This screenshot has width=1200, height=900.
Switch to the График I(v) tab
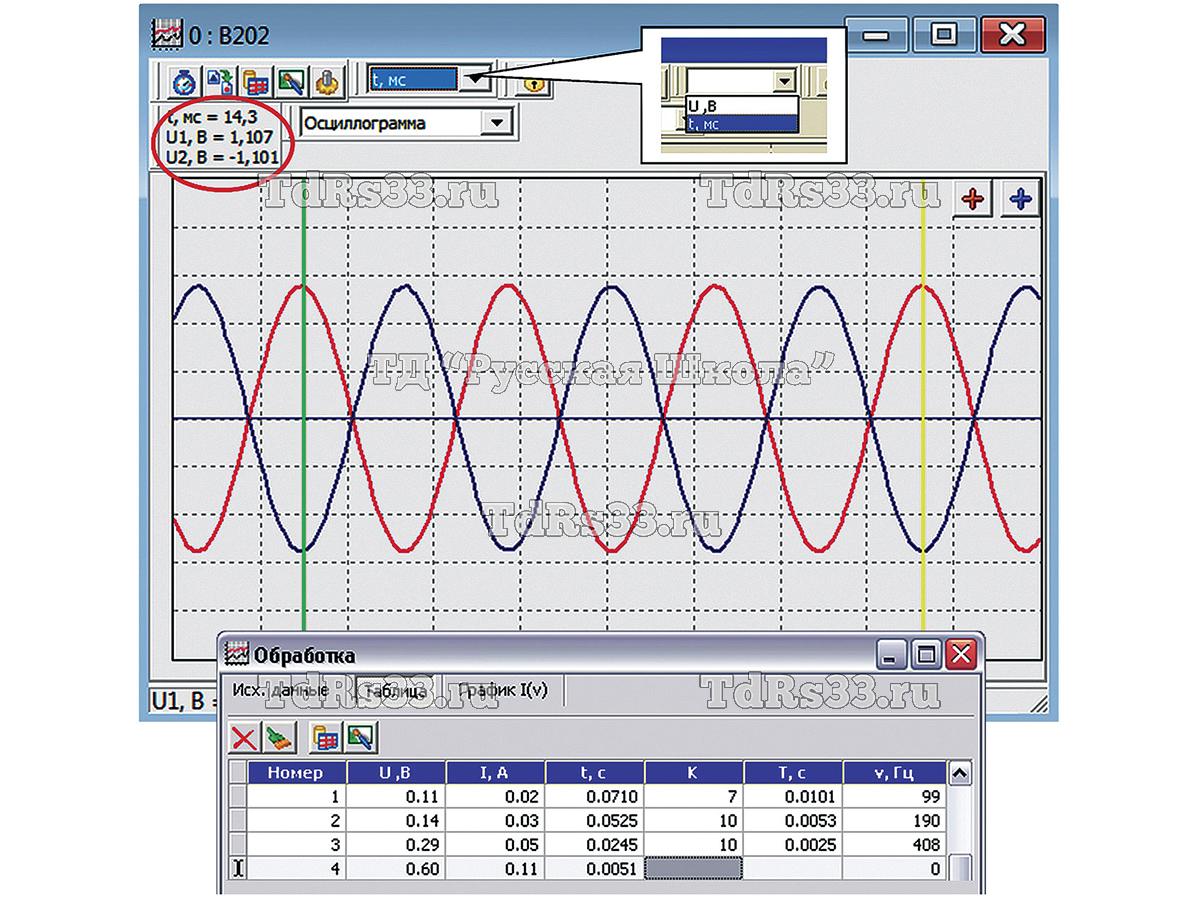pyautogui.click(x=503, y=691)
